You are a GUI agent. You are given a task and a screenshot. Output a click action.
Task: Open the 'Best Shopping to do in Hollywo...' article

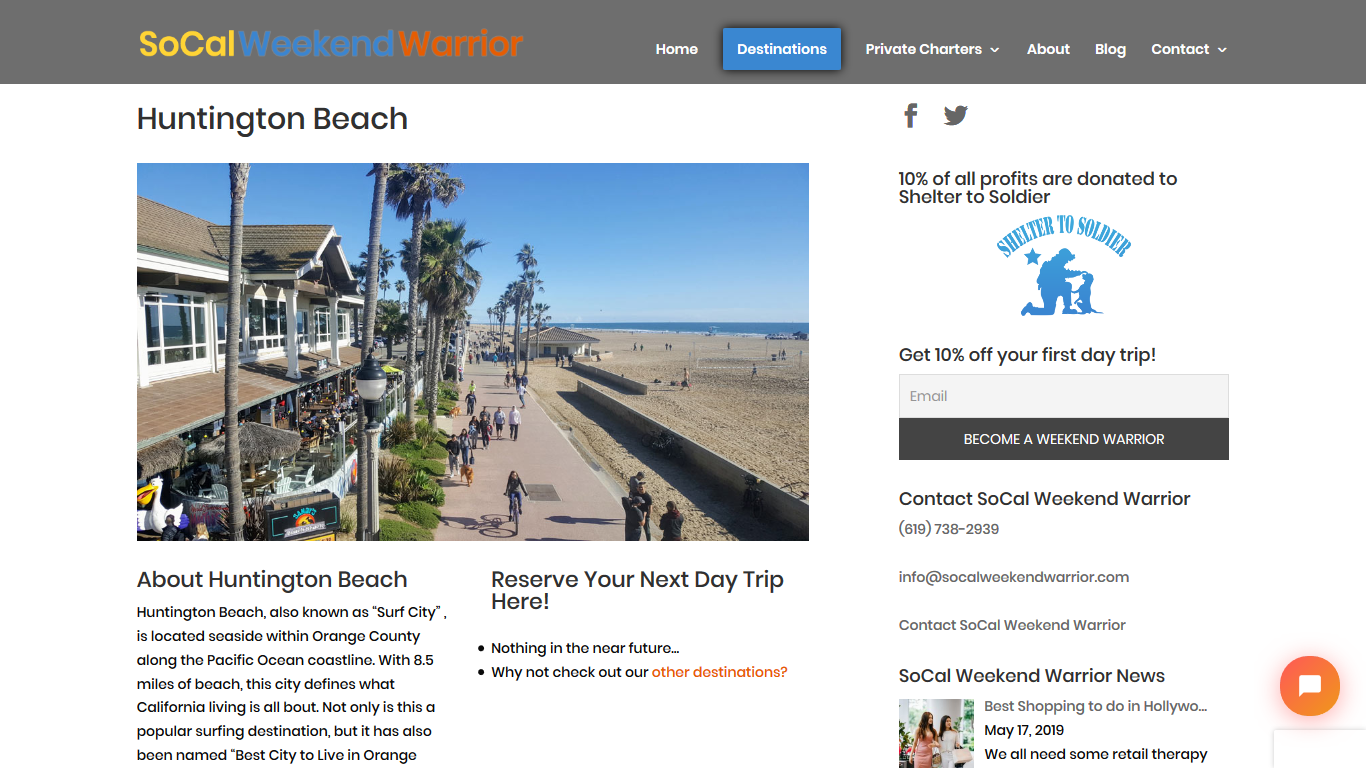[1096, 706]
